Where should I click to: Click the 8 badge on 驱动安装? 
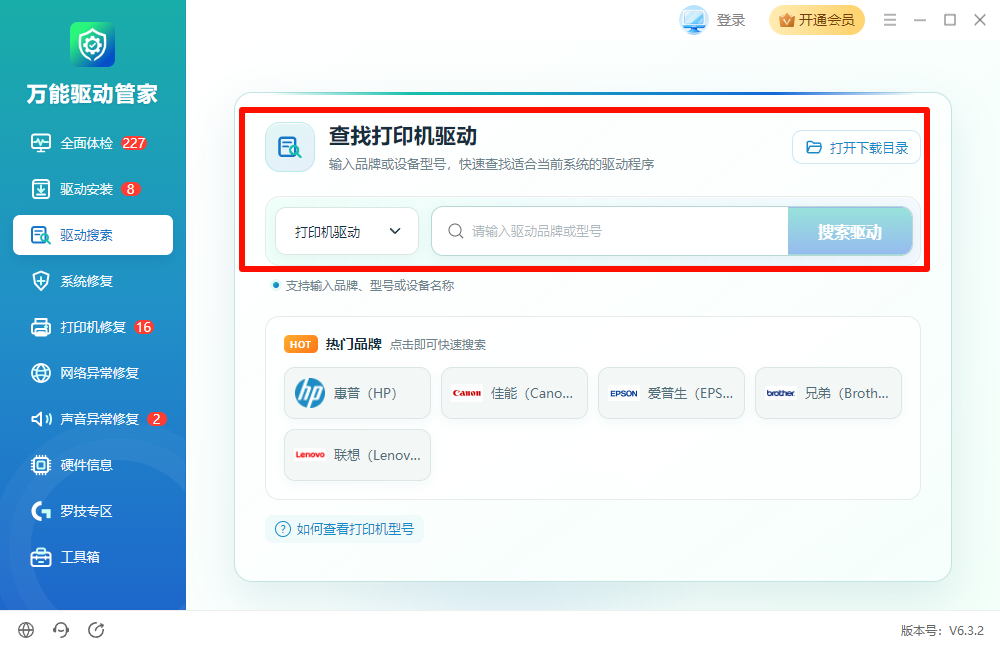[x=131, y=189]
